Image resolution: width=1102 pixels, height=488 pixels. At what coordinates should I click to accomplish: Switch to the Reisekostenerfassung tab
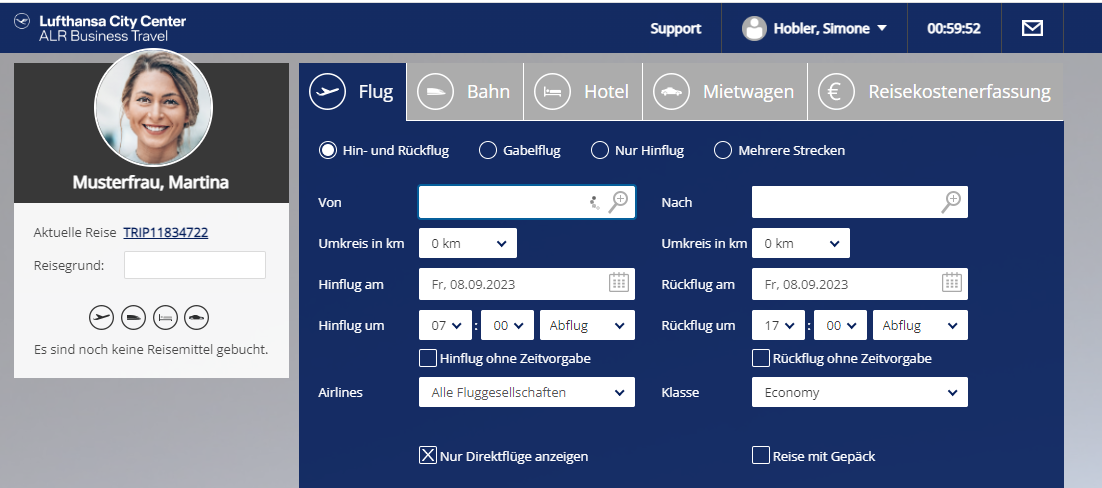coord(936,92)
